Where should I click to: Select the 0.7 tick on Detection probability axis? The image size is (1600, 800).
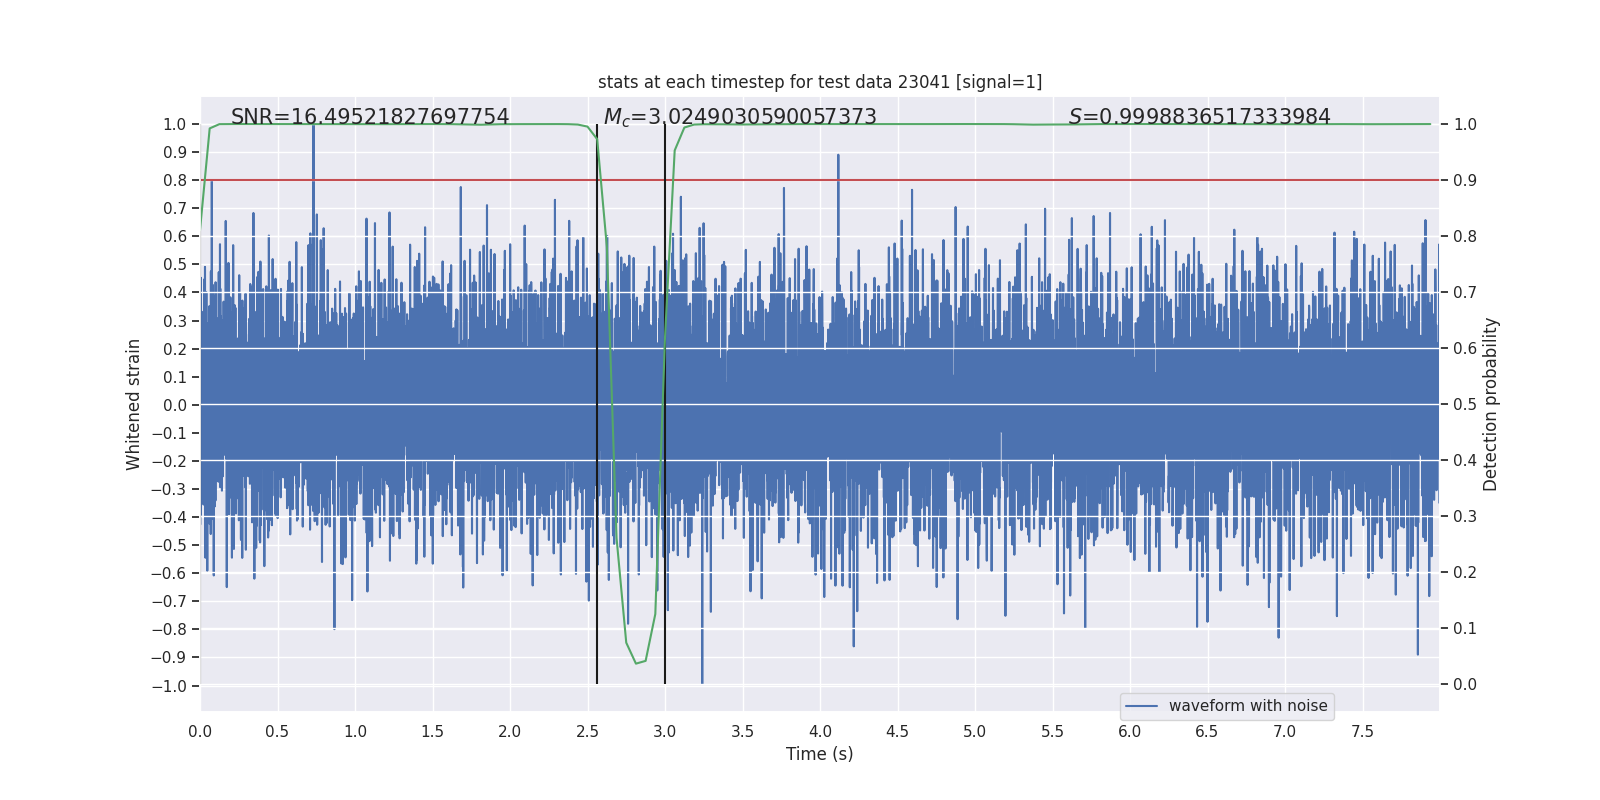click(x=1465, y=292)
